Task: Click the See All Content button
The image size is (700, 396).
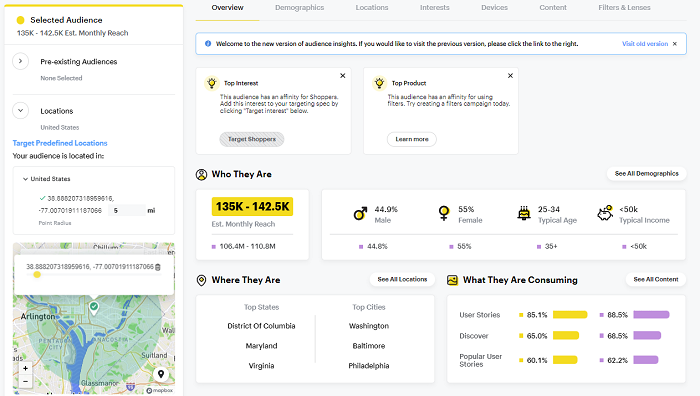Action: (x=656, y=279)
